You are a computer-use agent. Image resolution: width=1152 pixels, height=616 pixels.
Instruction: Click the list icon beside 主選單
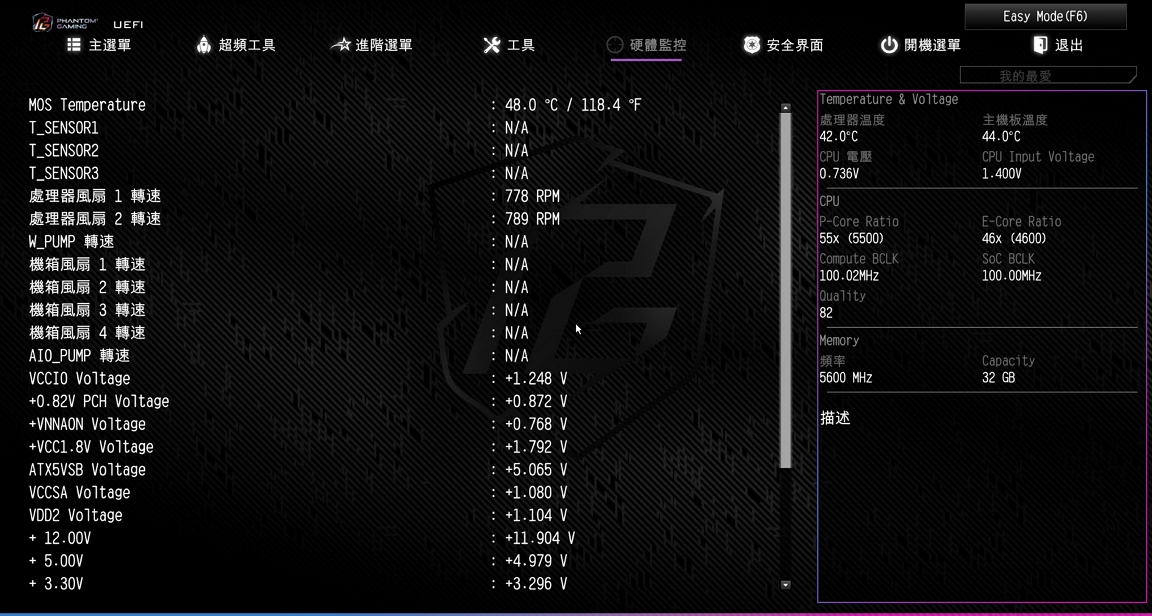point(74,45)
